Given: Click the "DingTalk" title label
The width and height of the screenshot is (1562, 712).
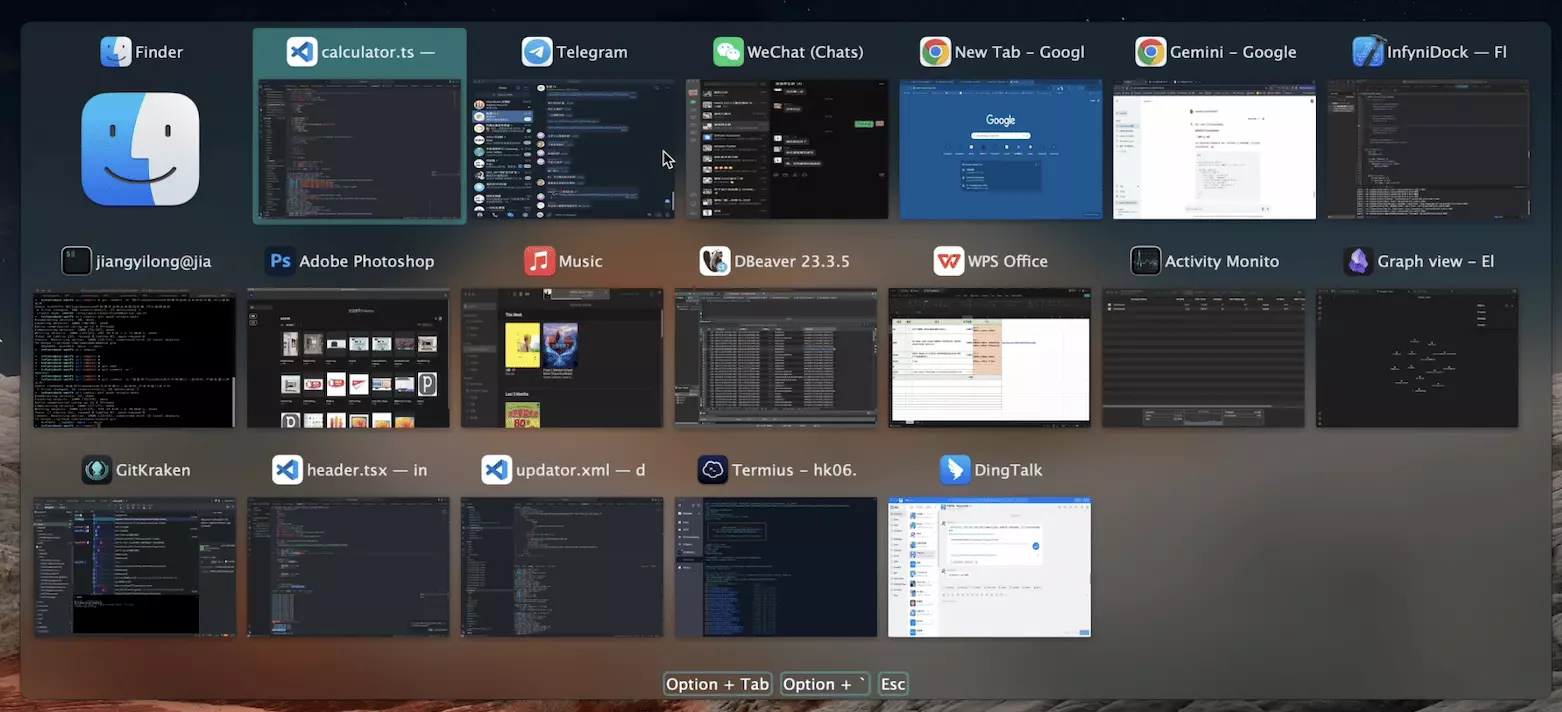Looking at the screenshot, I should click(x=1008, y=470).
